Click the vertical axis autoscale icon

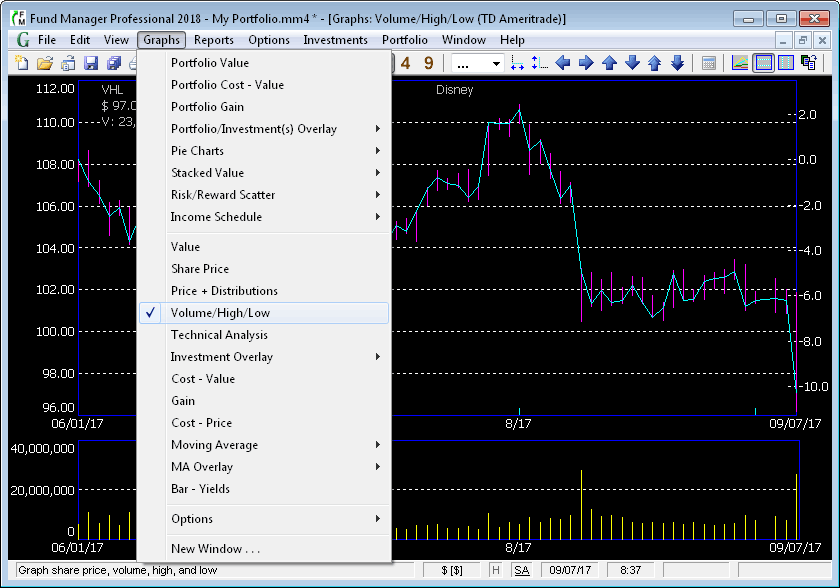[x=539, y=63]
